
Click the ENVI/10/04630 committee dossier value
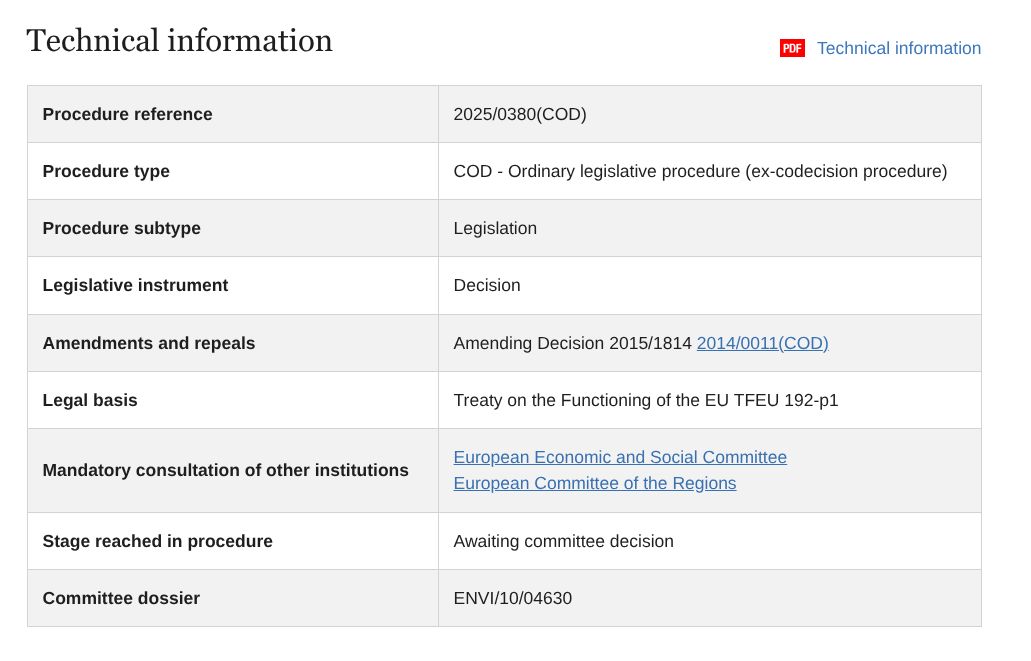tap(512, 598)
